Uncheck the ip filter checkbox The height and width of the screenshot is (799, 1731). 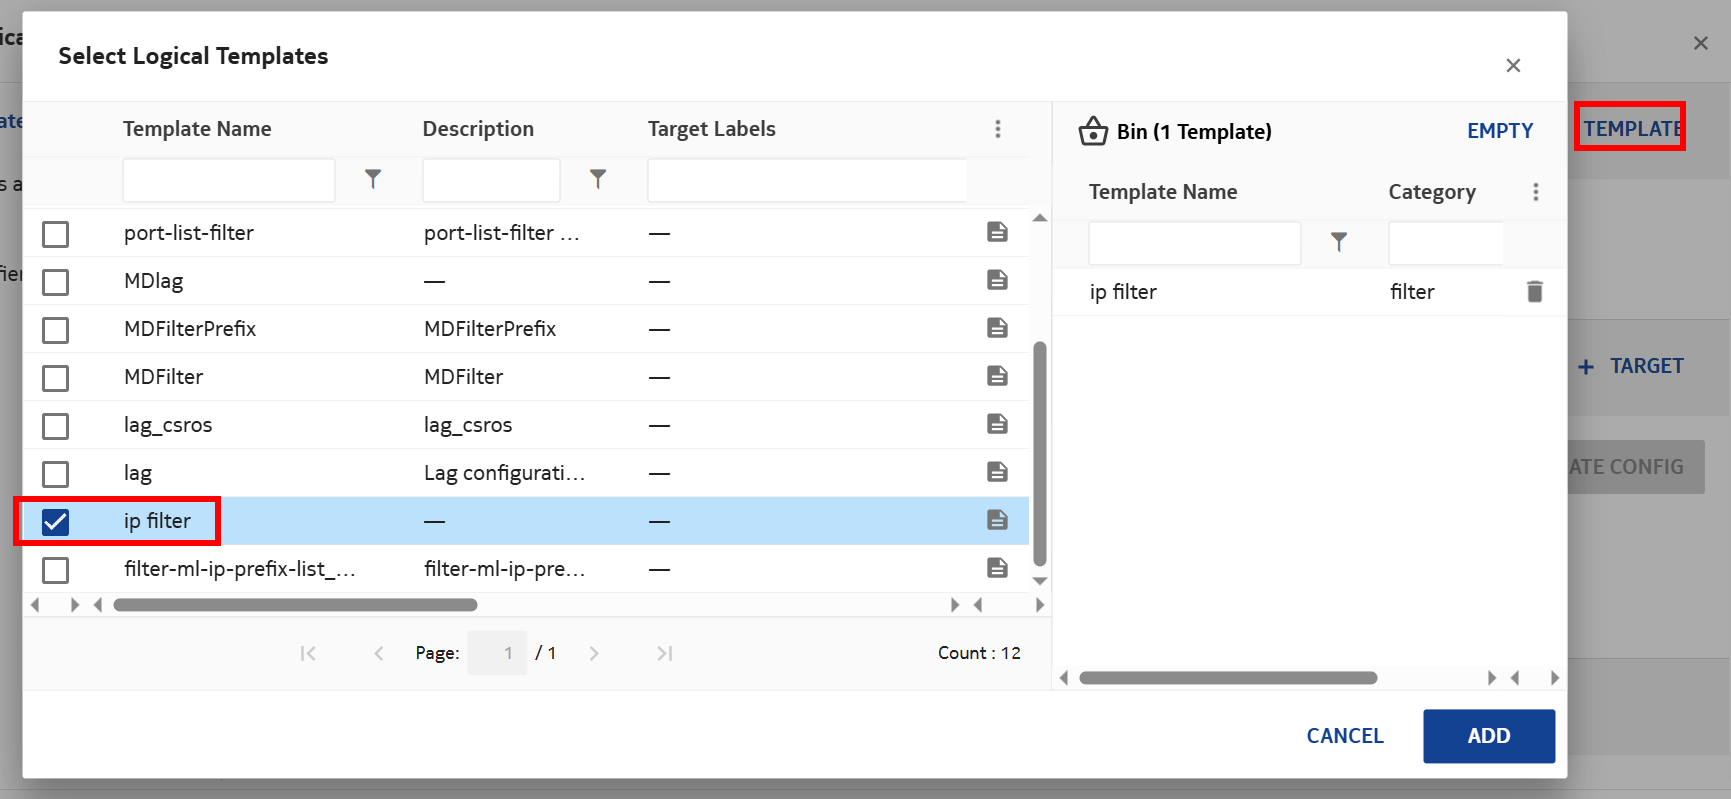click(56, 522)
